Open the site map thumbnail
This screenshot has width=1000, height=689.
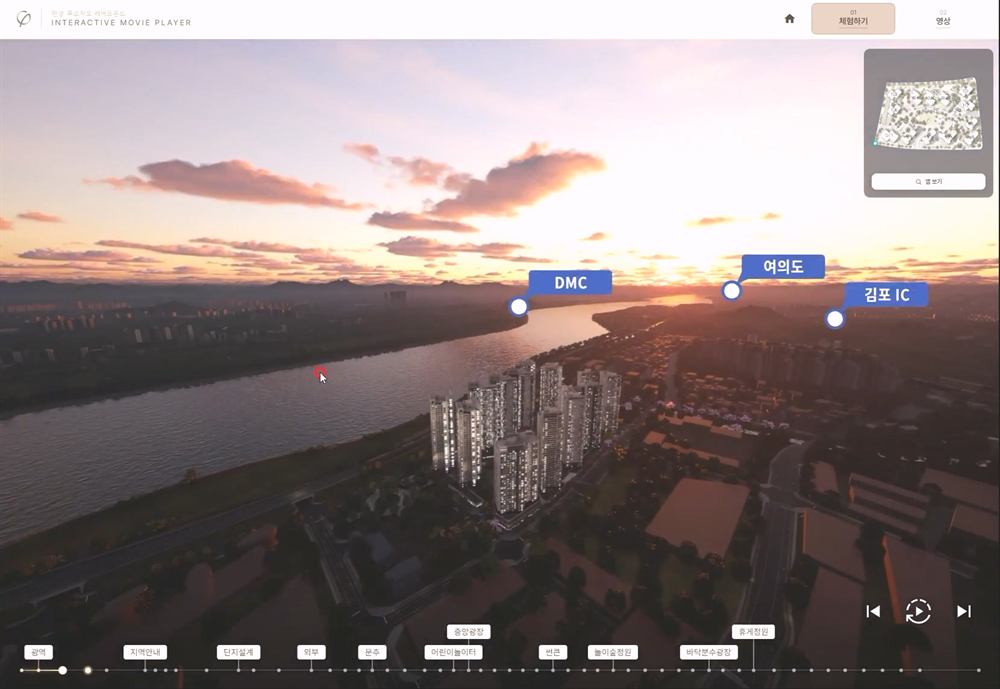928,114
